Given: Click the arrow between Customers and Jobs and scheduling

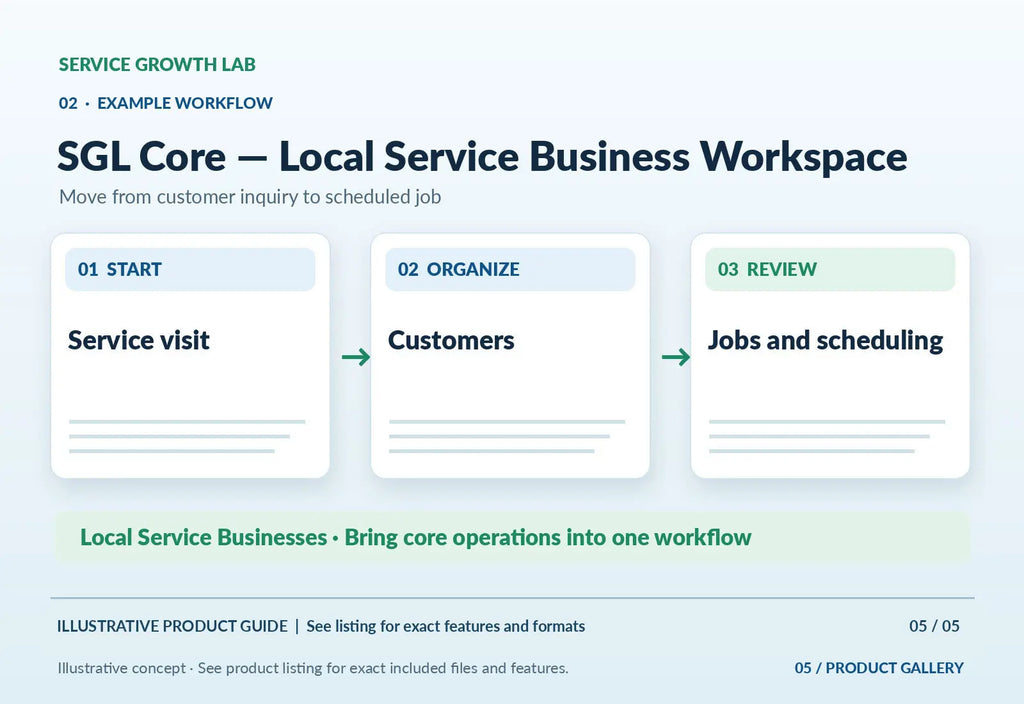Looking at the screenshot, I should click(676, 357).
